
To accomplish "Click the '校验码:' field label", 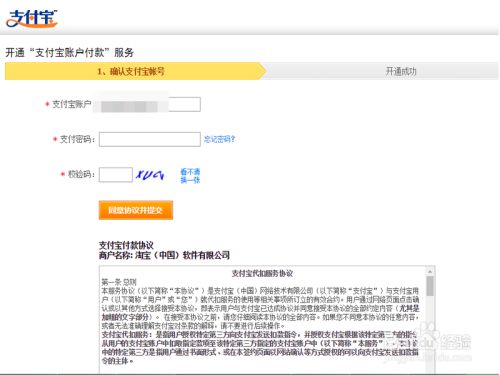I will pyautogui.click(x=81, y=174).
